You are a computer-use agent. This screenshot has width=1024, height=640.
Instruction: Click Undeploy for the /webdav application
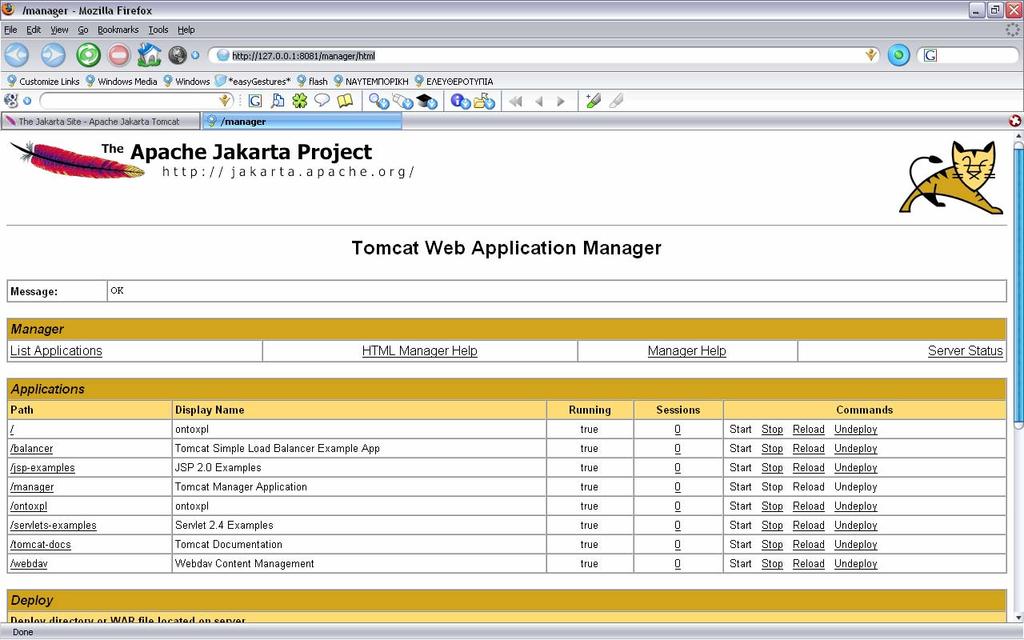(856, 564)
